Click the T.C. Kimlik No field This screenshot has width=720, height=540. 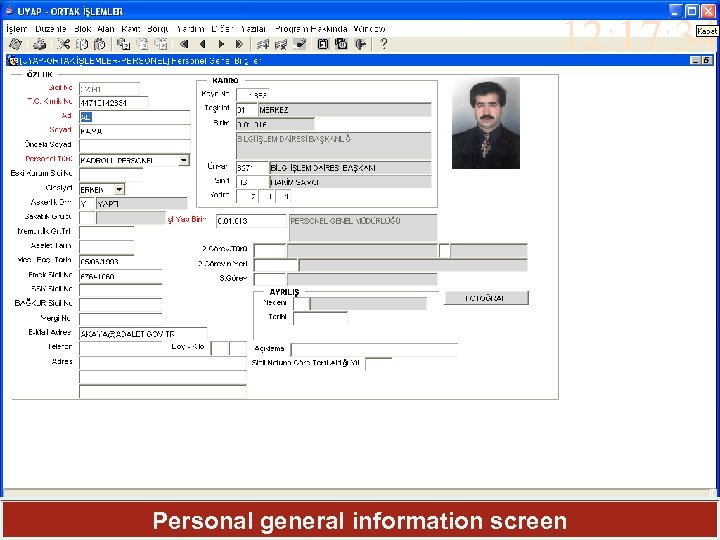coord(114,103)
